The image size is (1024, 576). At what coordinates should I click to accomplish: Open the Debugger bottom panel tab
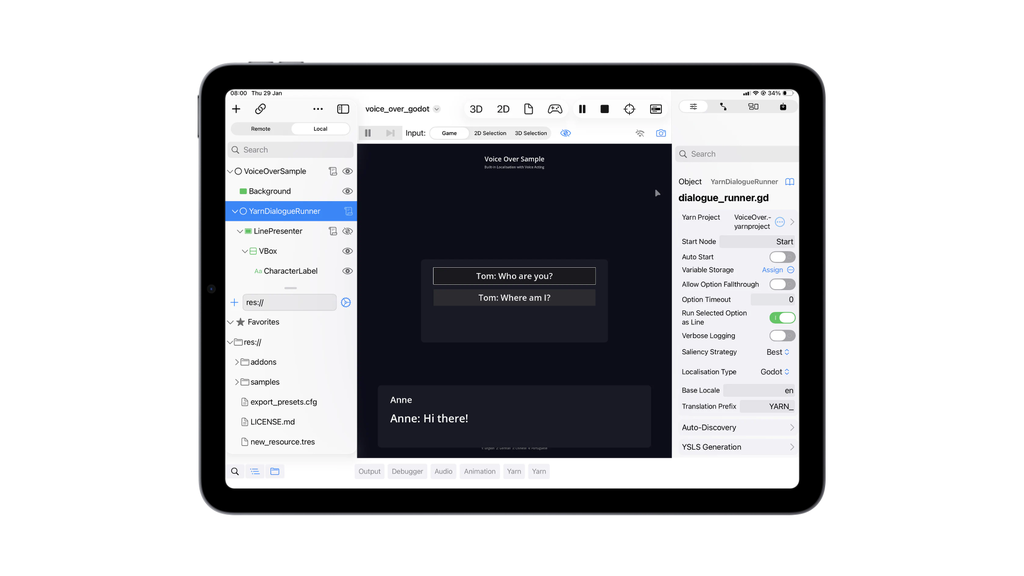click(x=407, y=471)
